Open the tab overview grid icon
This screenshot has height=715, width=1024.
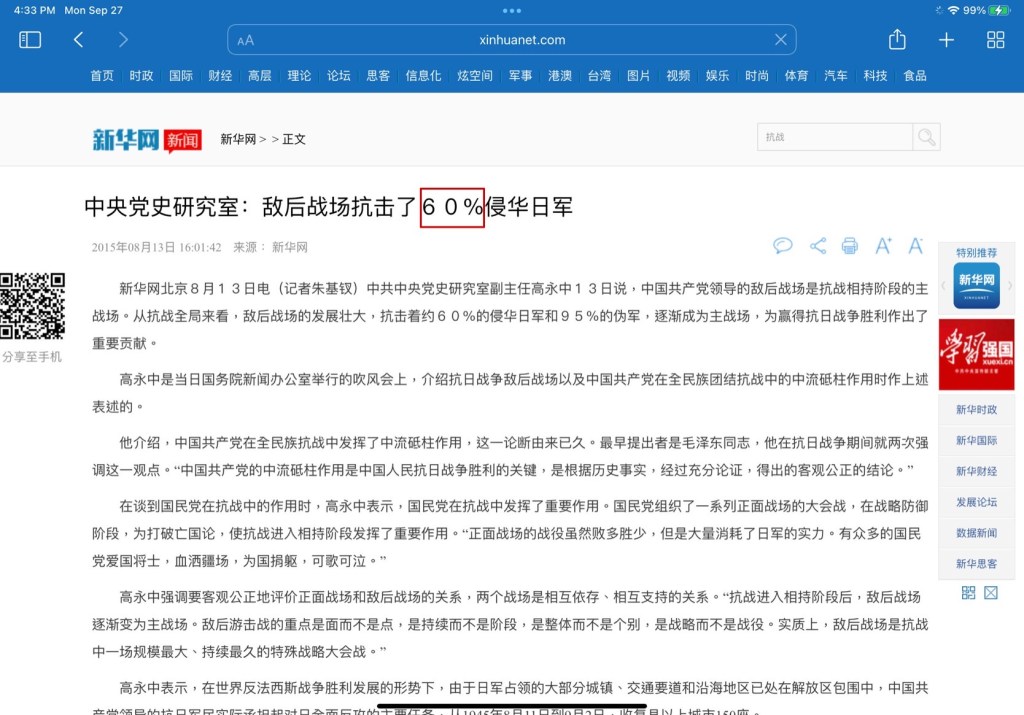[x=995, y=40]
